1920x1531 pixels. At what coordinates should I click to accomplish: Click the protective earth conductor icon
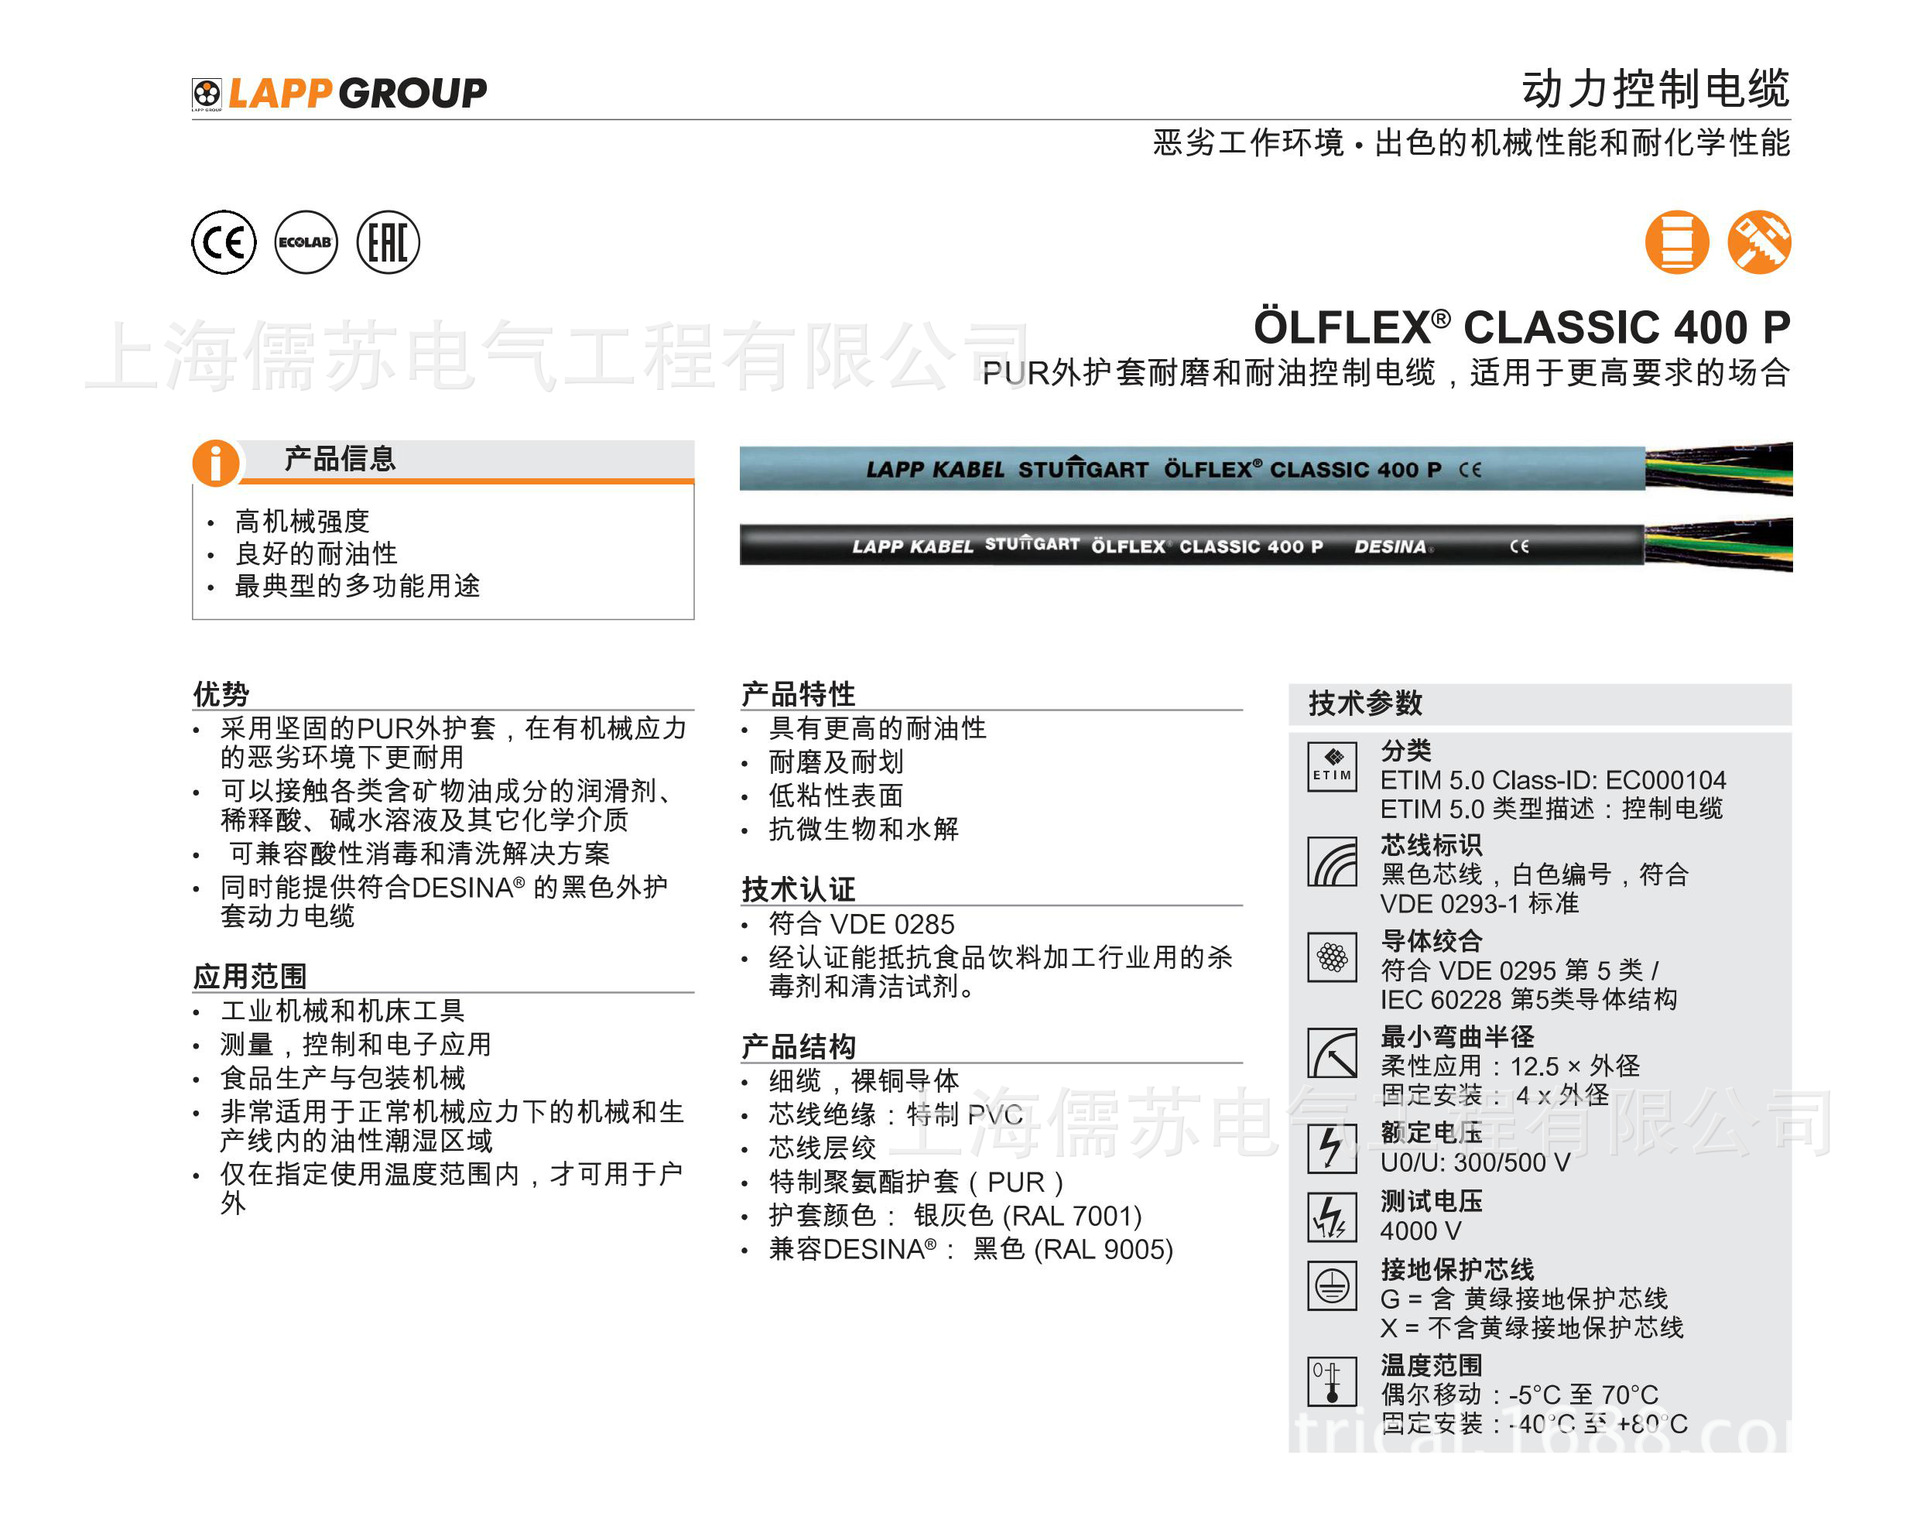pos(1332,1286)
